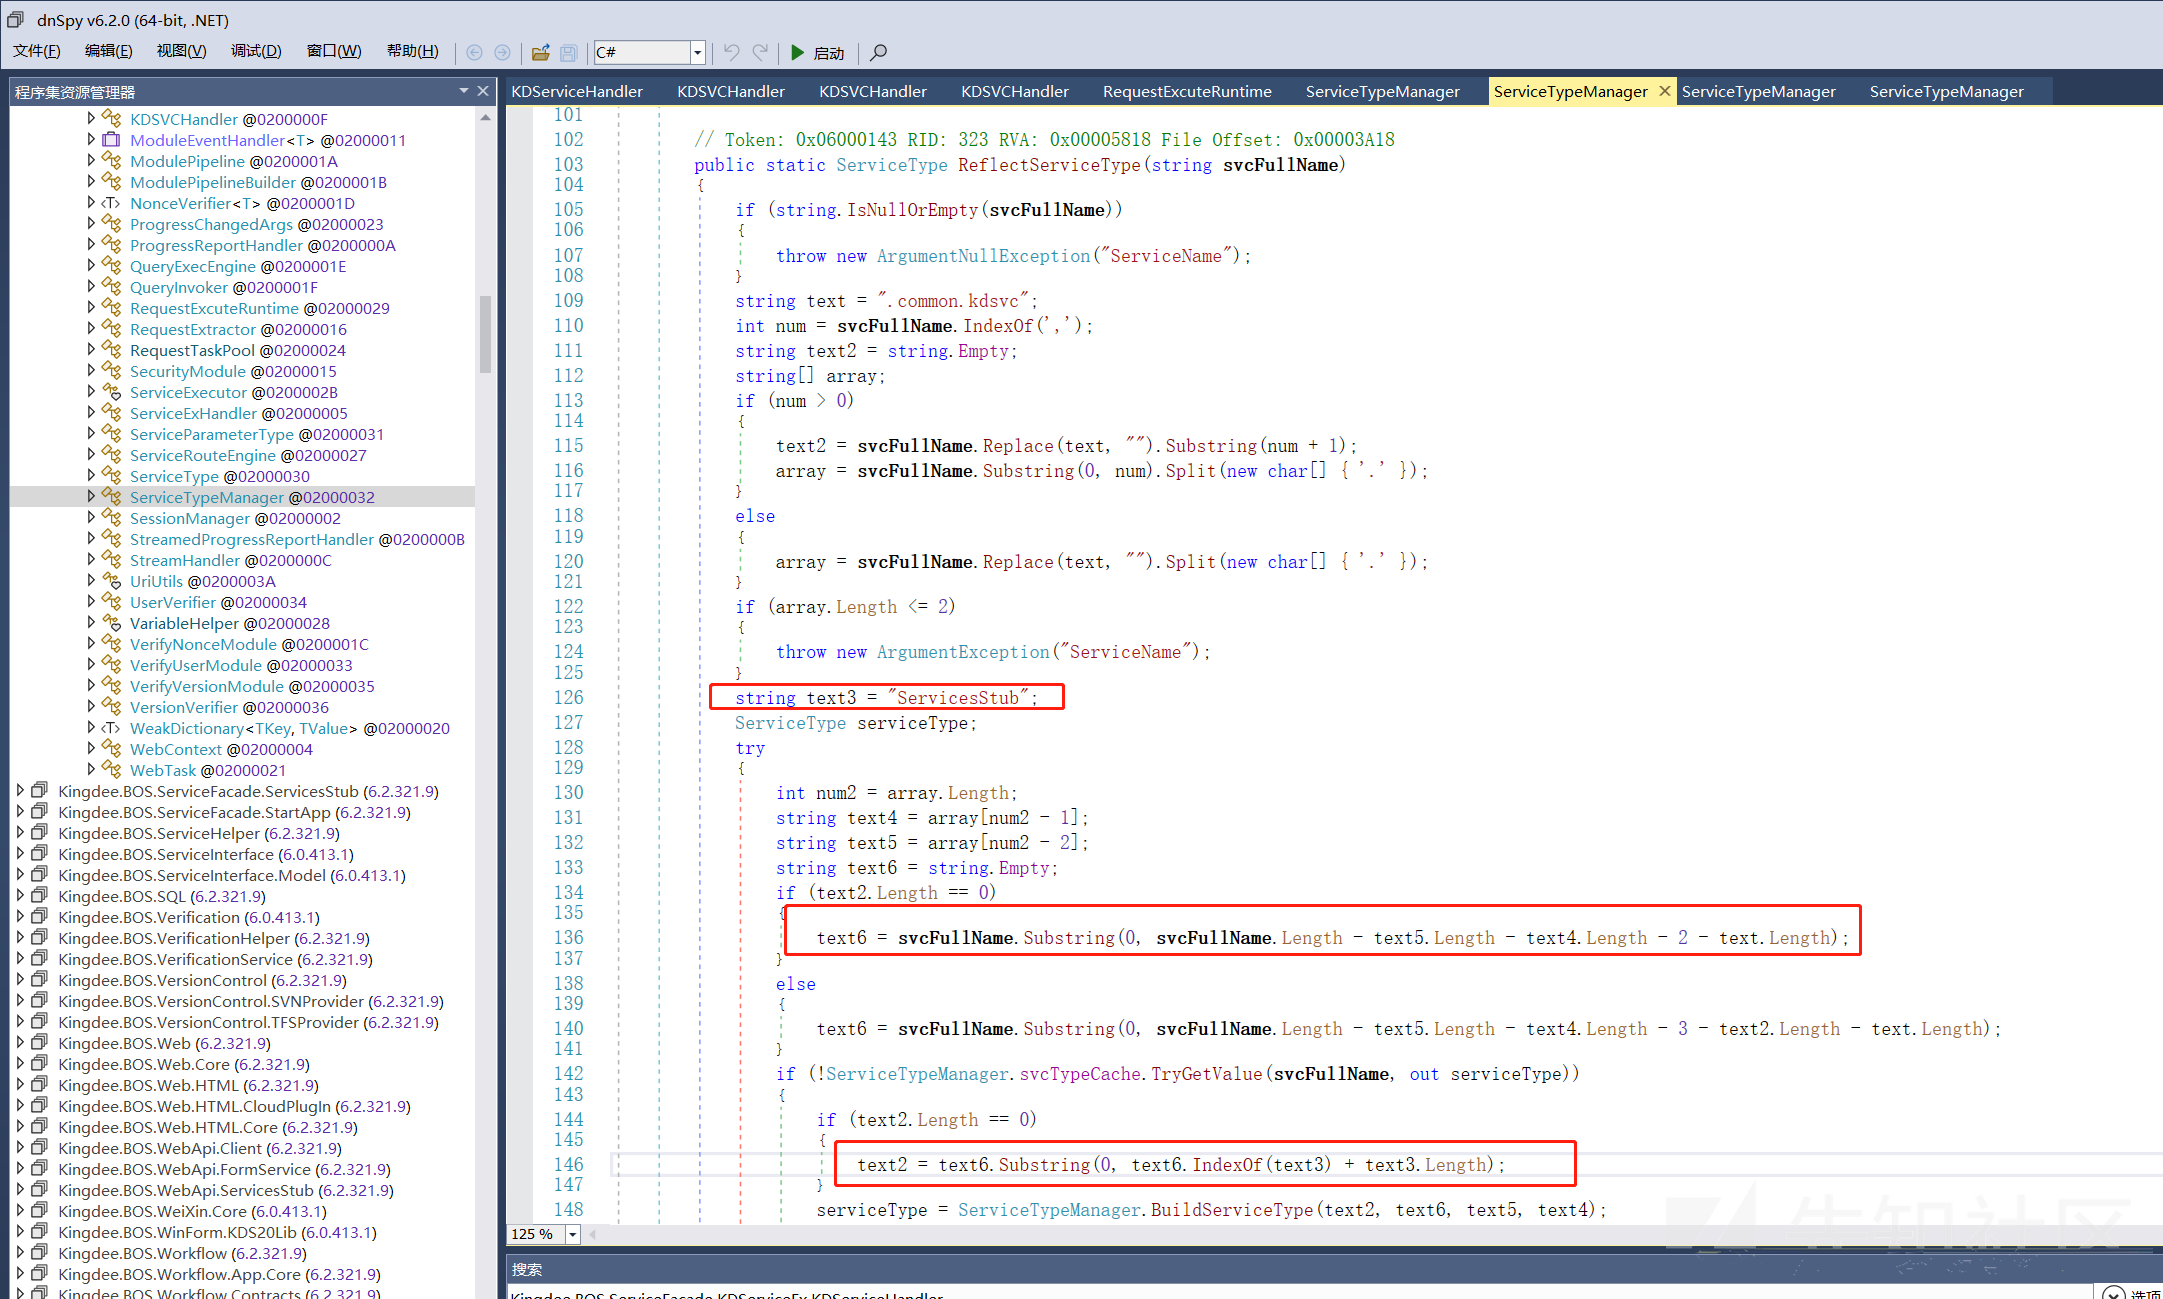Click the "ServicesStub" string literal
The width and height of the screenshot is (2163, 1299).
(x=958, y=697)
